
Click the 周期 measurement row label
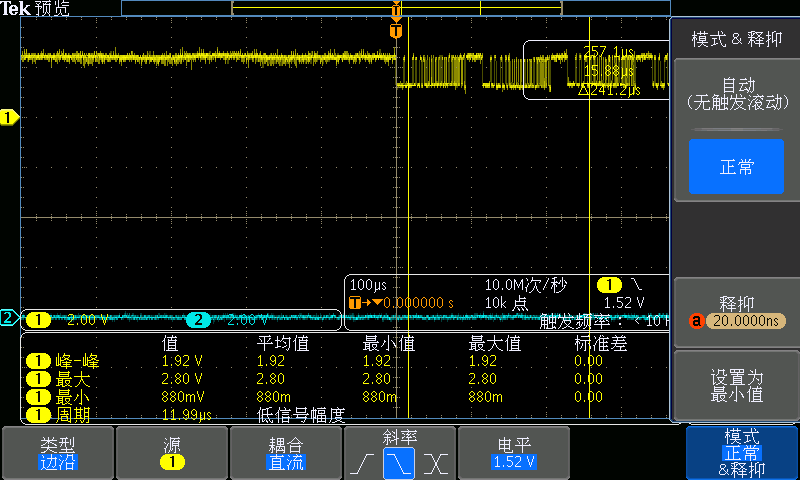click(x=72, y=415)
